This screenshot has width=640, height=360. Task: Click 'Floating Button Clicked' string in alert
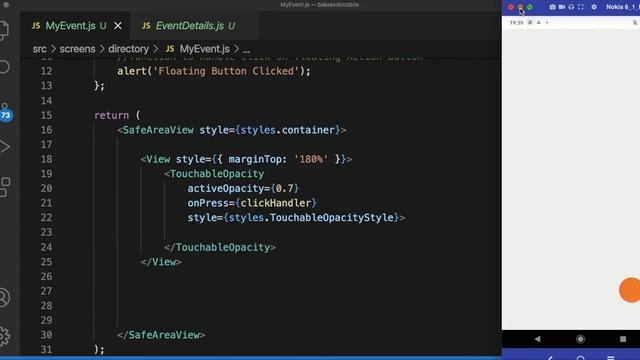click(x=226, y=71)
